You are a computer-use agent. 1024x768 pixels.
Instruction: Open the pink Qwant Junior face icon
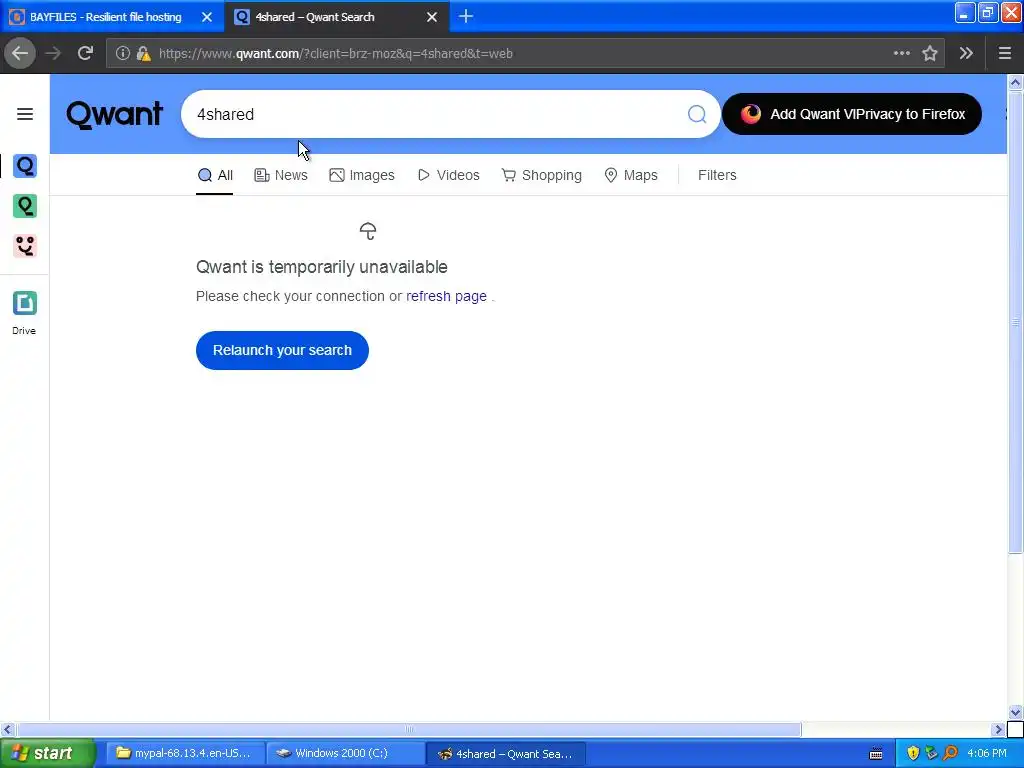(x=25, y=246)
